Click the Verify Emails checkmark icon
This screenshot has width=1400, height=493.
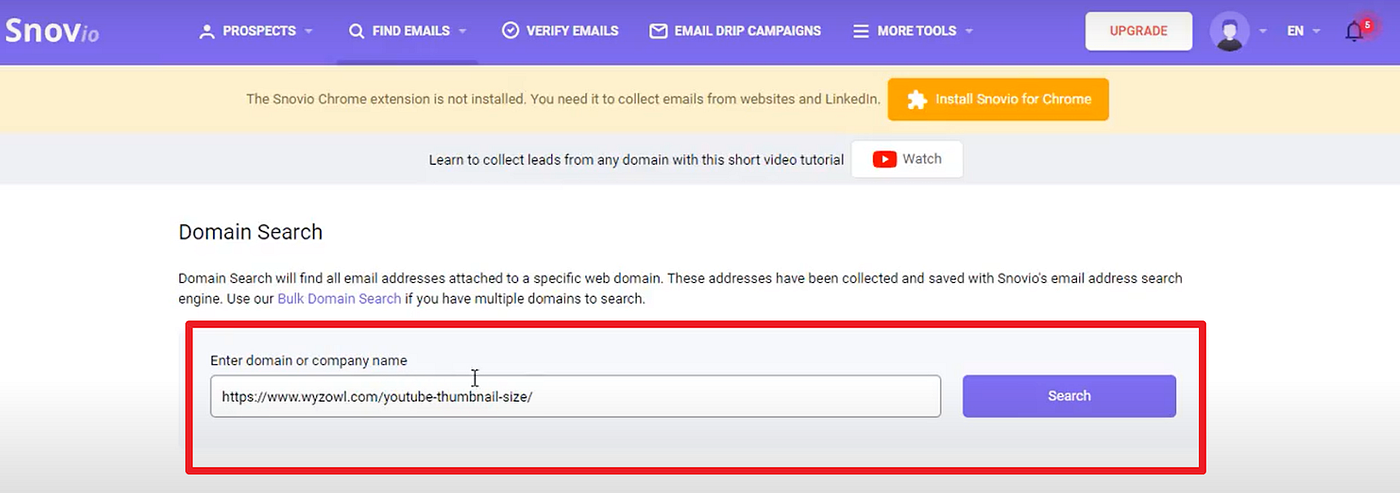[x=510, y=31]
